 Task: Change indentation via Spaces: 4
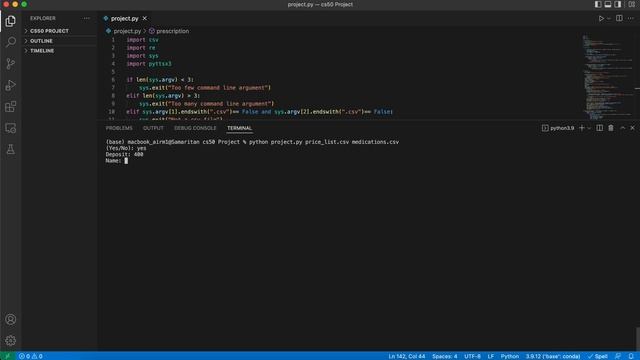444,356
